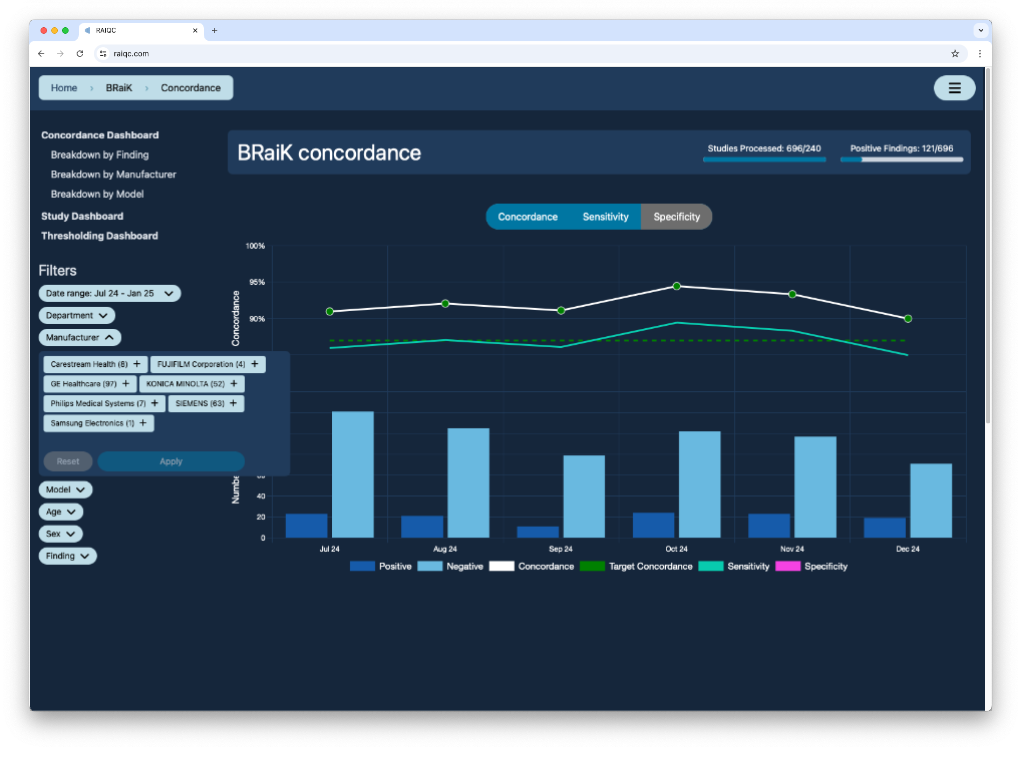
Task: Click the bookmark star in the address bar
Action: (x=955, y=54)
